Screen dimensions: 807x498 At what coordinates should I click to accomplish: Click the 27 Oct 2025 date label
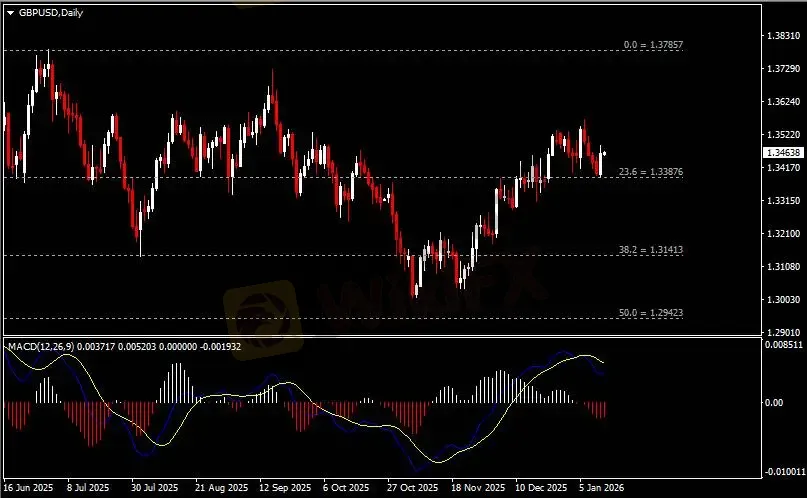tap(413, 489)
